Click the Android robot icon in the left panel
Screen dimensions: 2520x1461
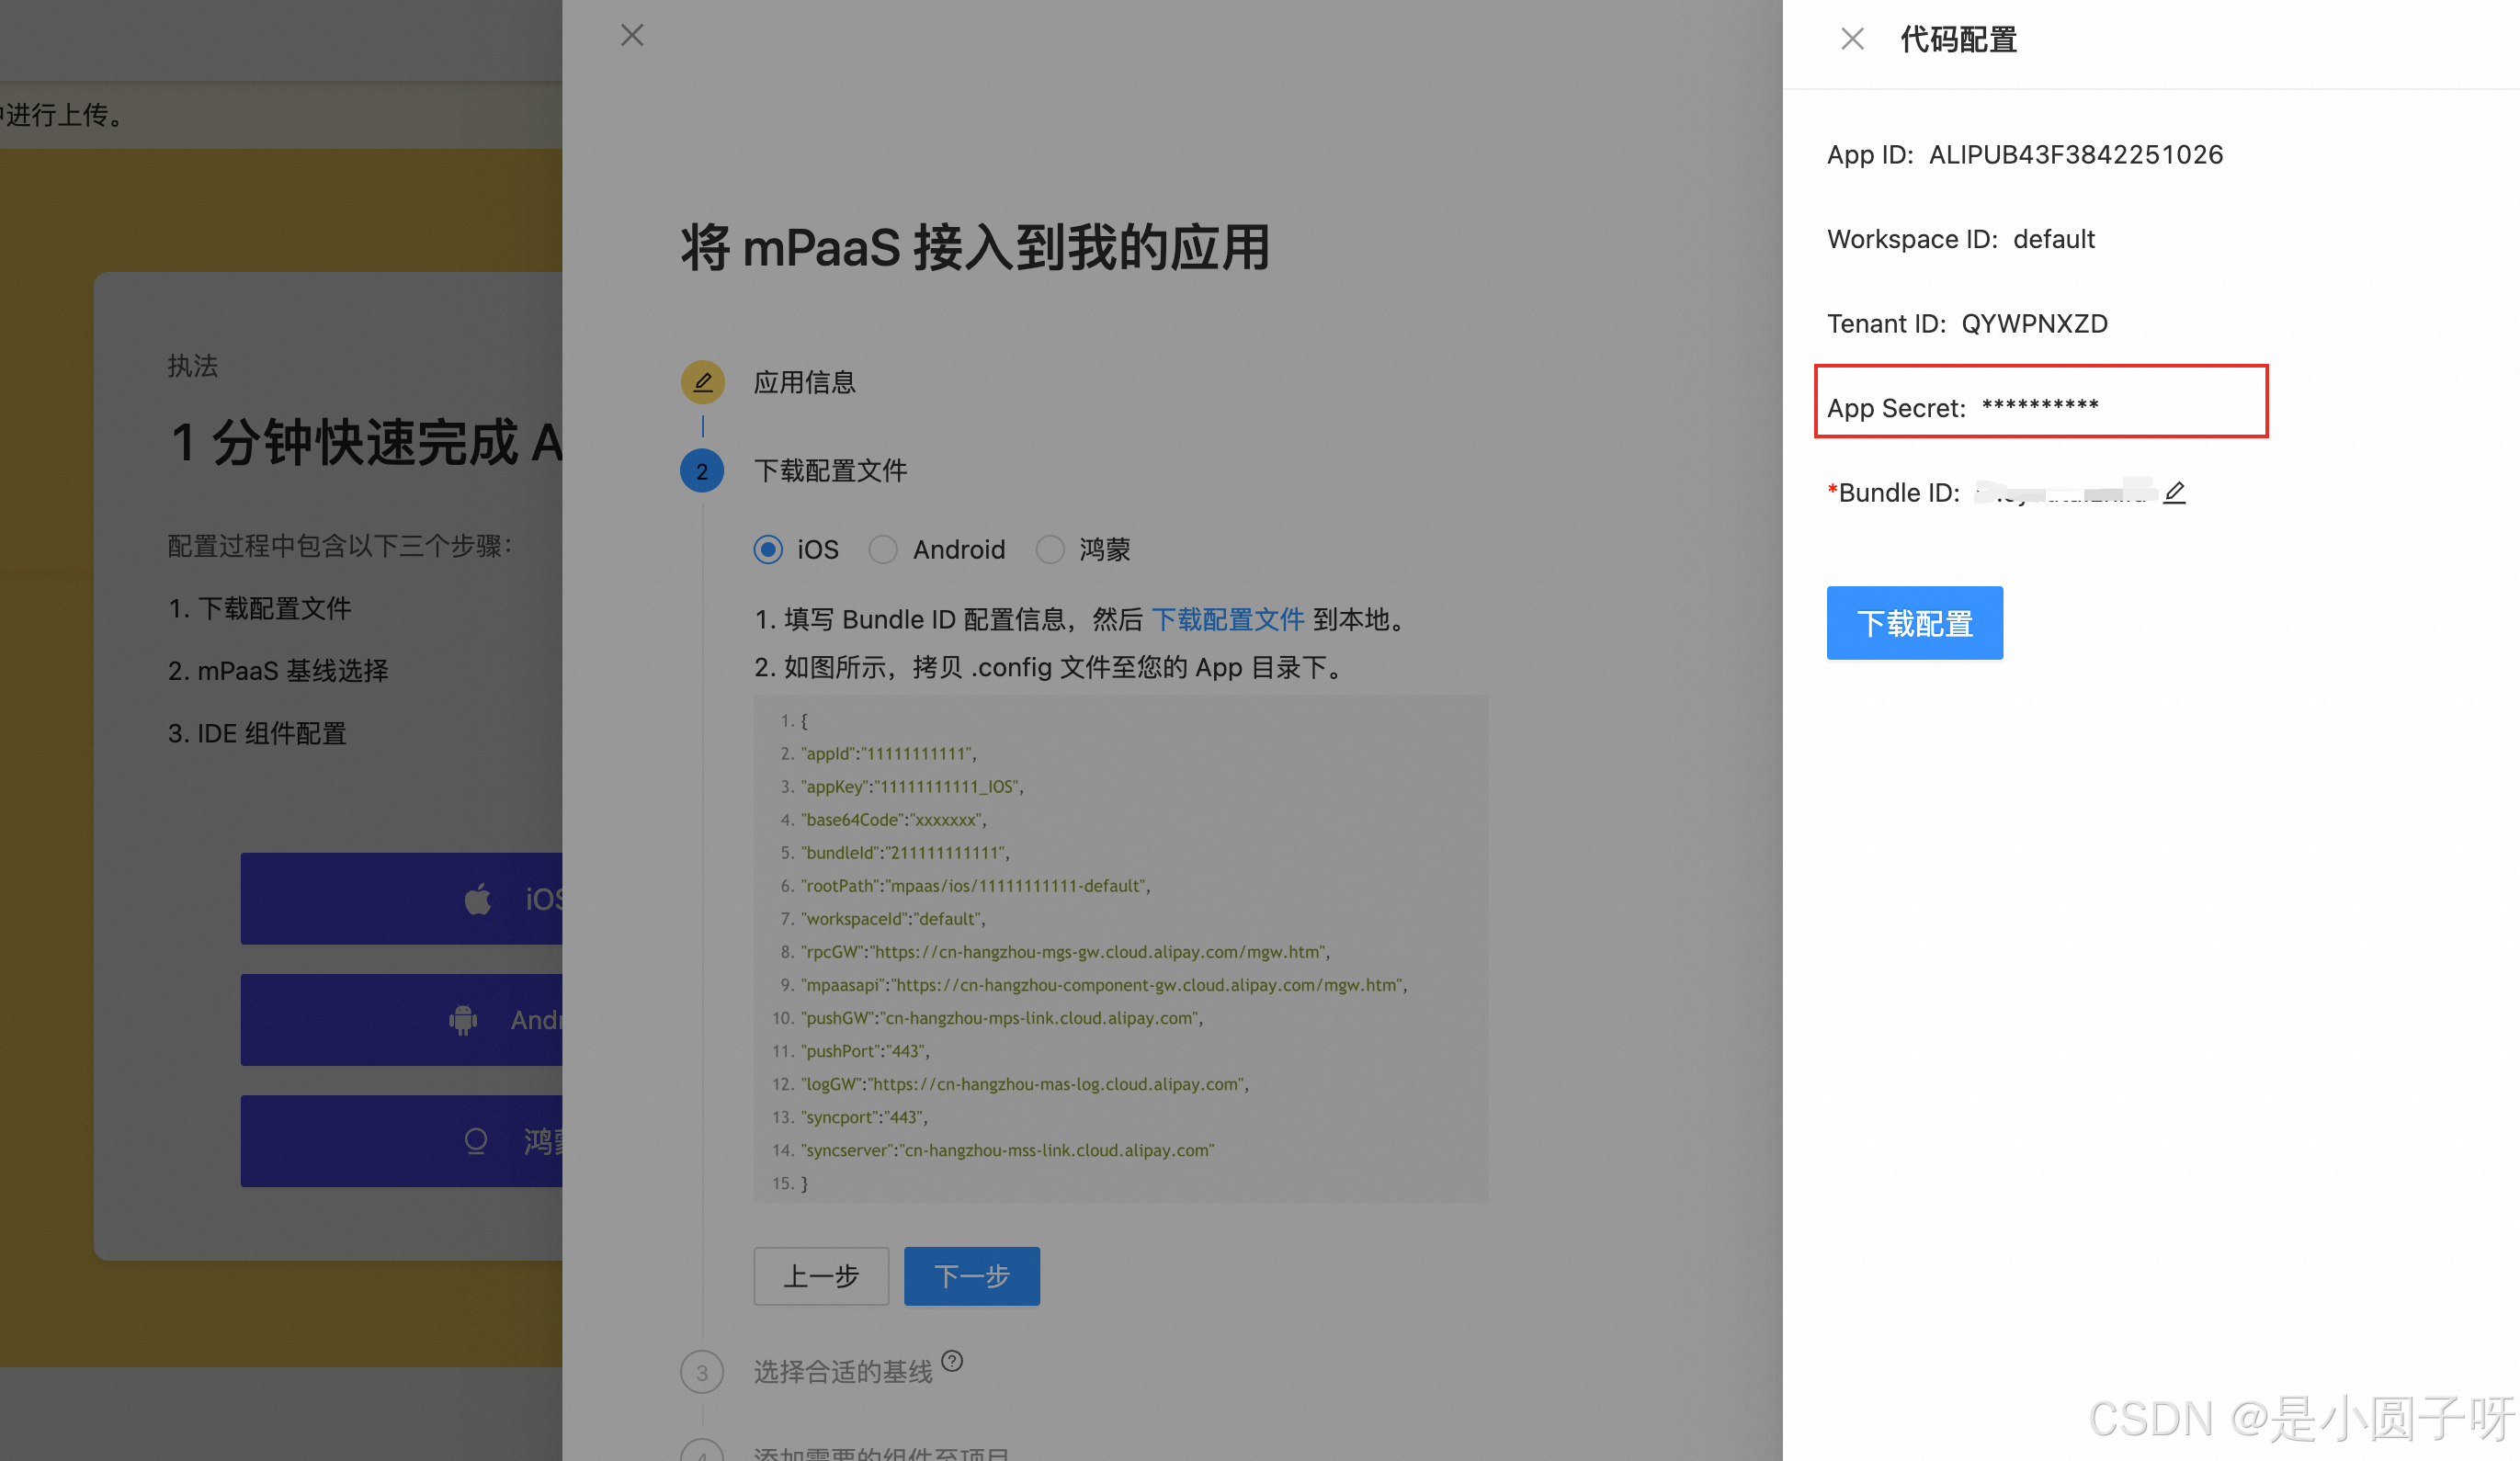point(462,1020)
